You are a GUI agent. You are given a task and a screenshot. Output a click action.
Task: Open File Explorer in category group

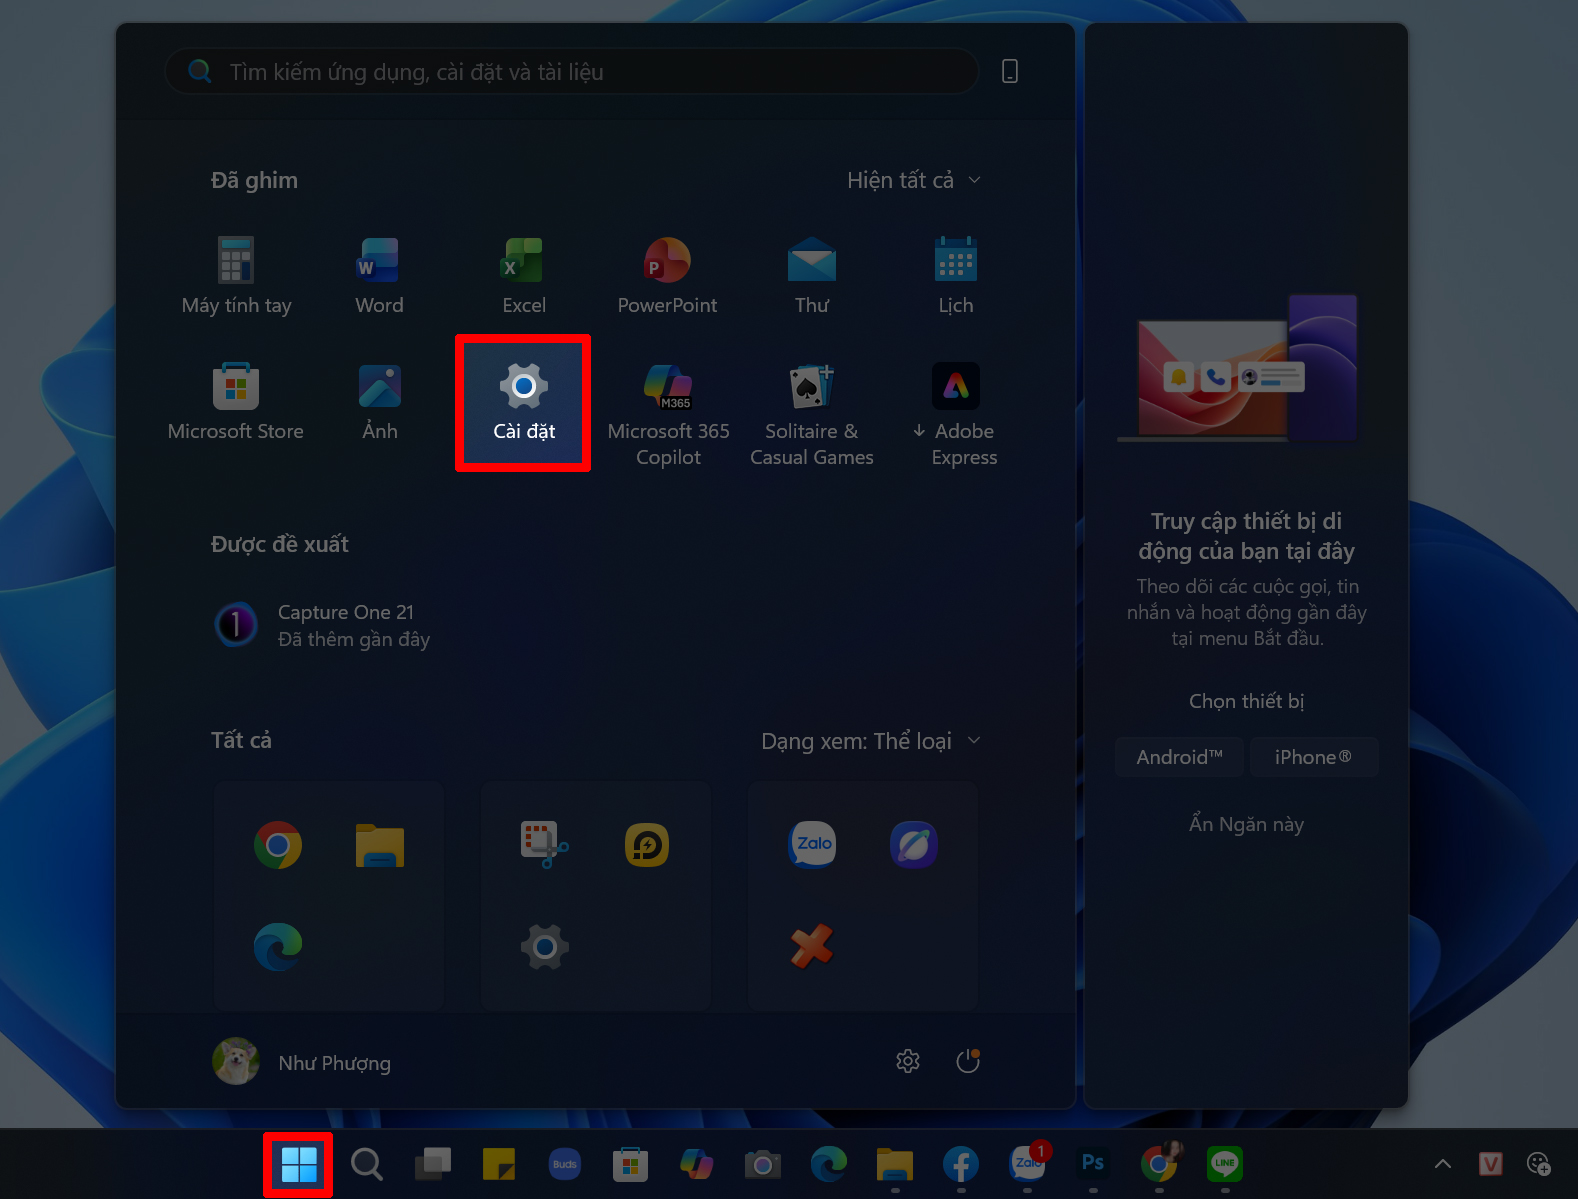[380, 845]
